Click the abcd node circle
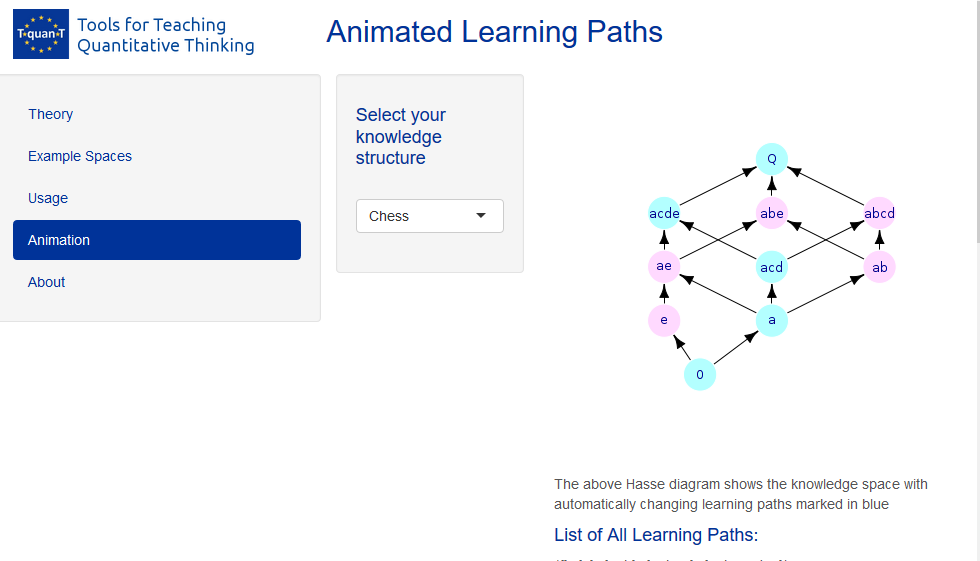The height and width of the screenshot is (561, 980). [879, 213]
